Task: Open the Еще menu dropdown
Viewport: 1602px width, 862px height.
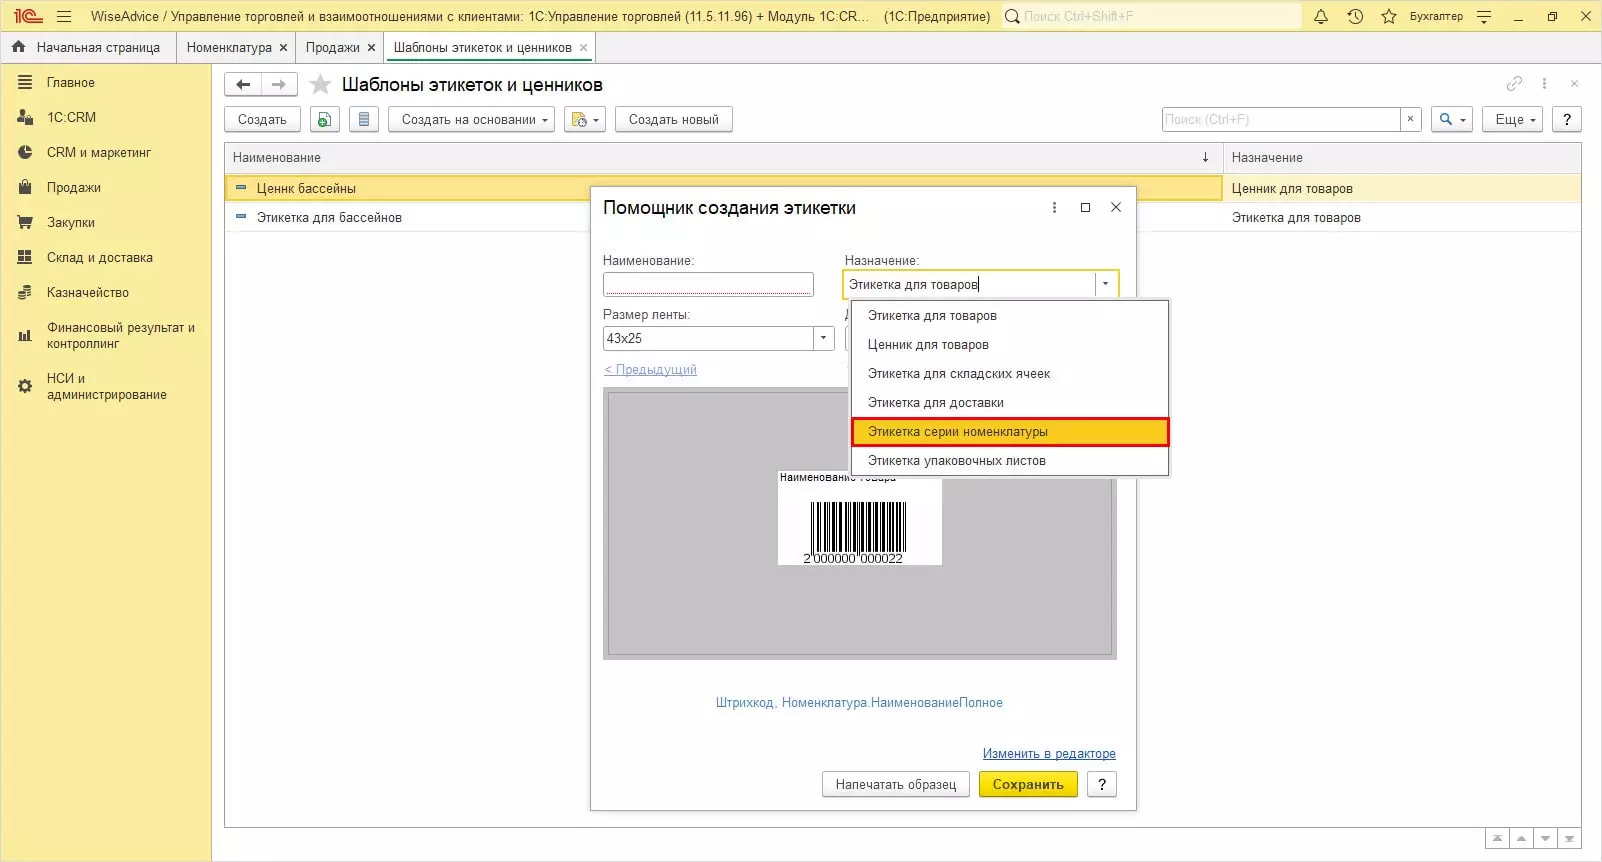Action: point(1513,120)
